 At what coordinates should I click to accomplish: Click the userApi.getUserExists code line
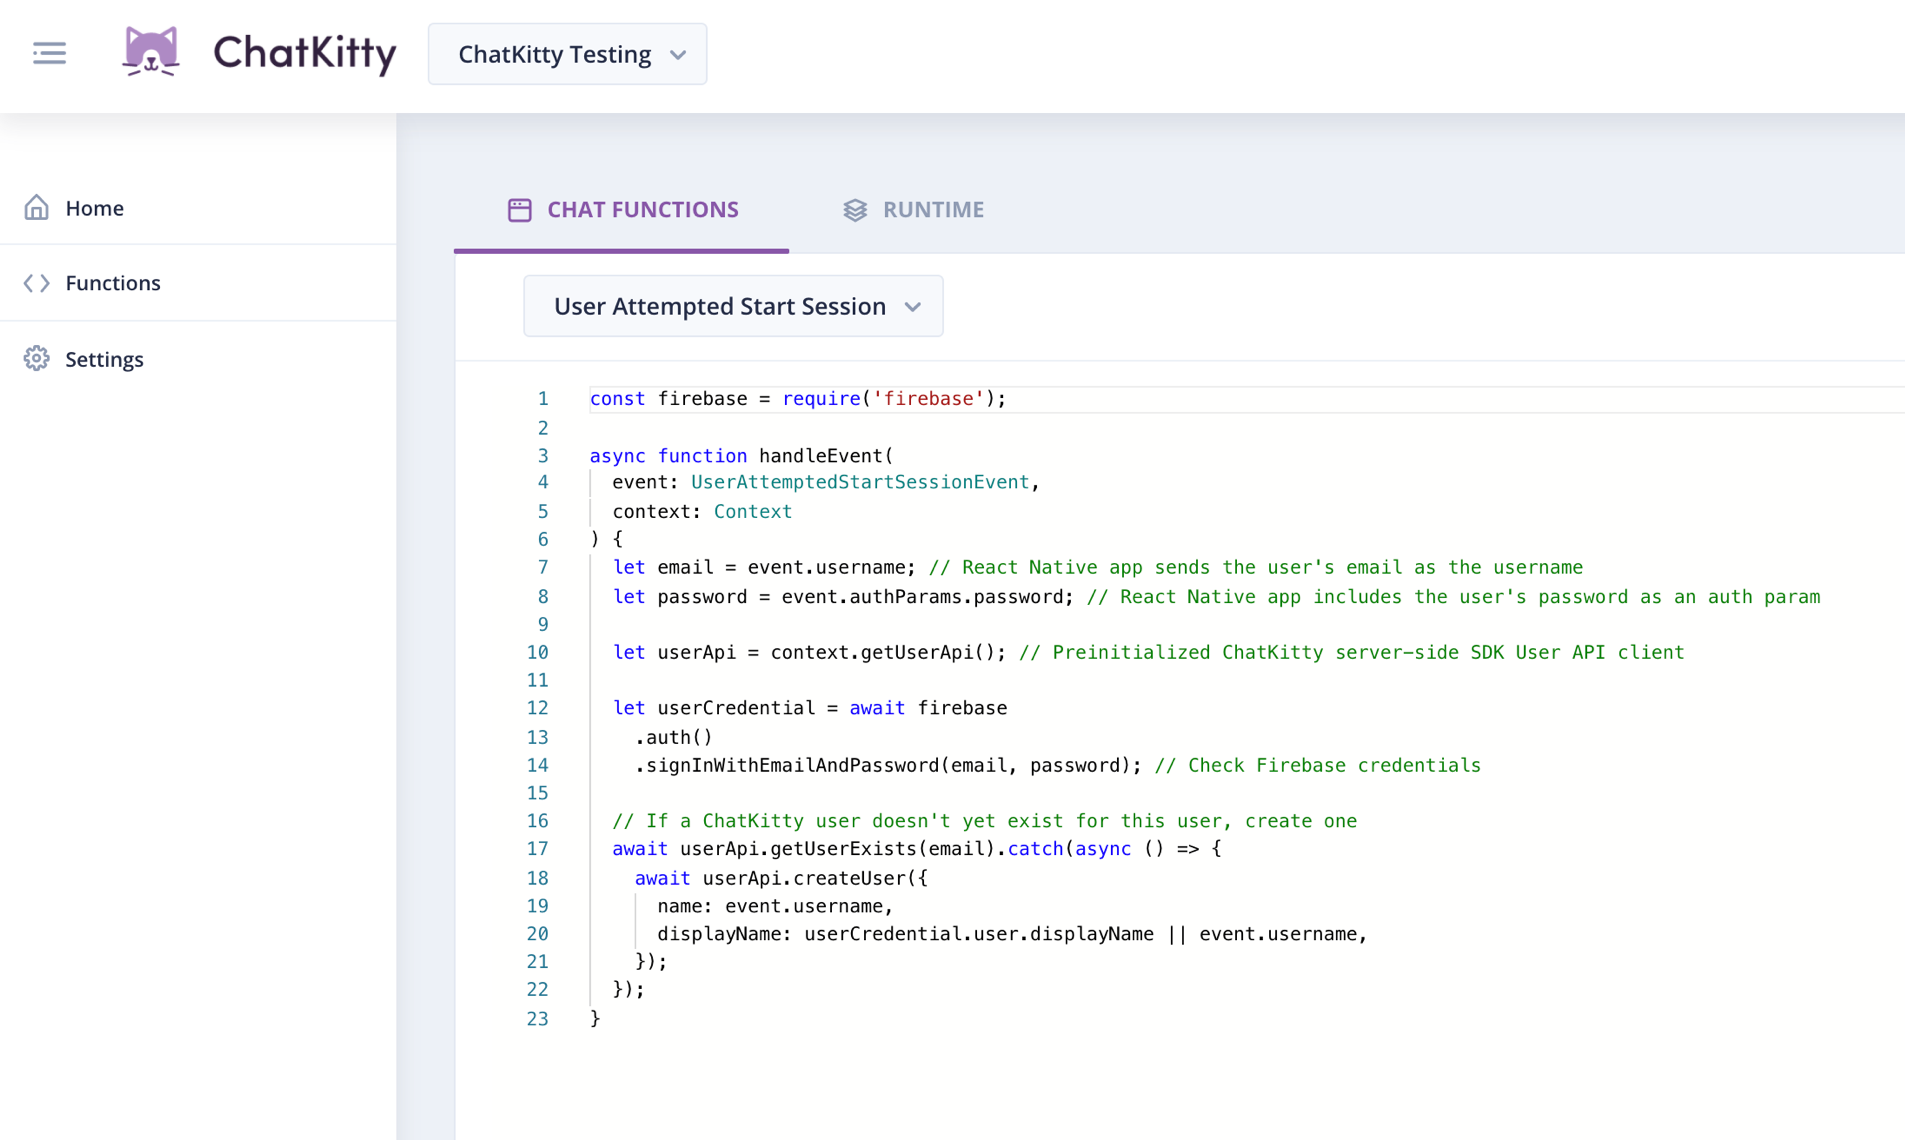917,849
